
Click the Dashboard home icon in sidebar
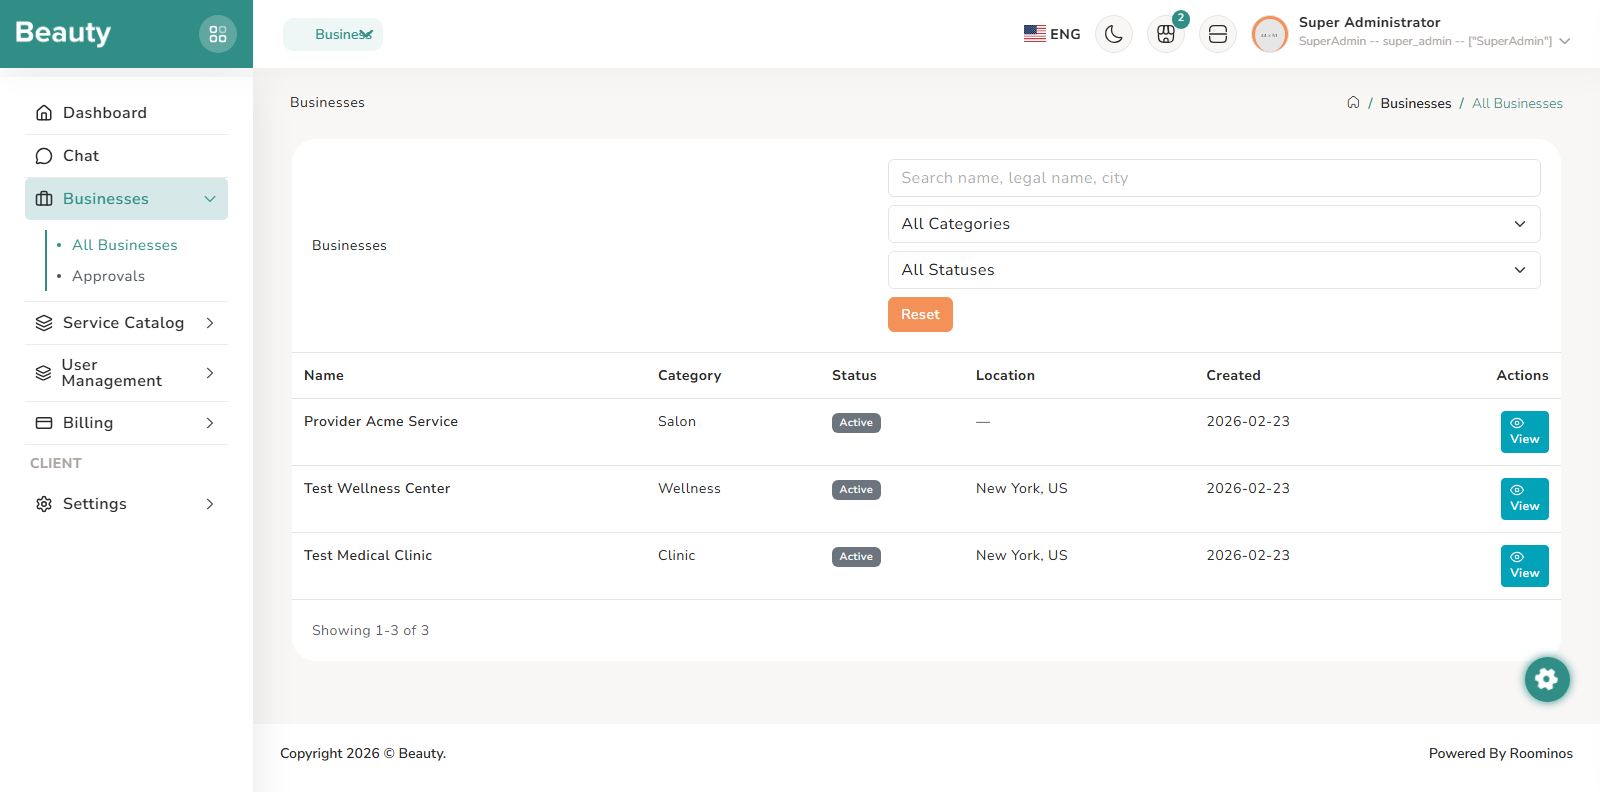coord(44,113)
